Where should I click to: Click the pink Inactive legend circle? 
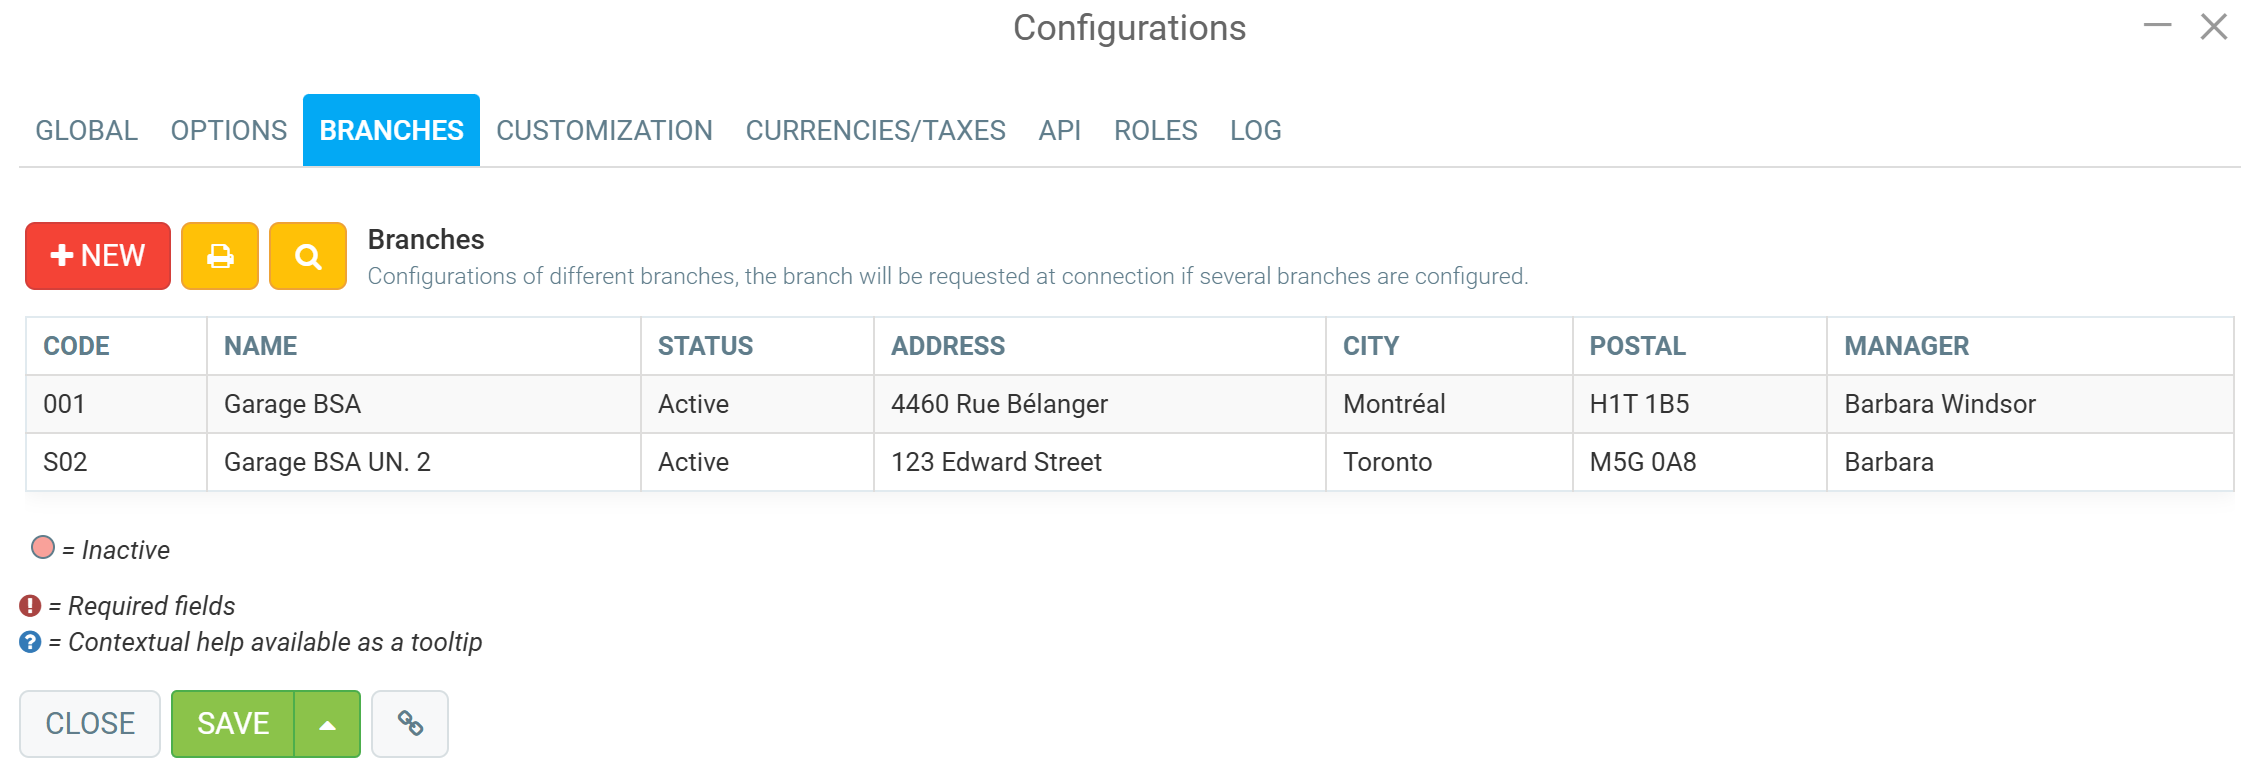click(43, 548)
